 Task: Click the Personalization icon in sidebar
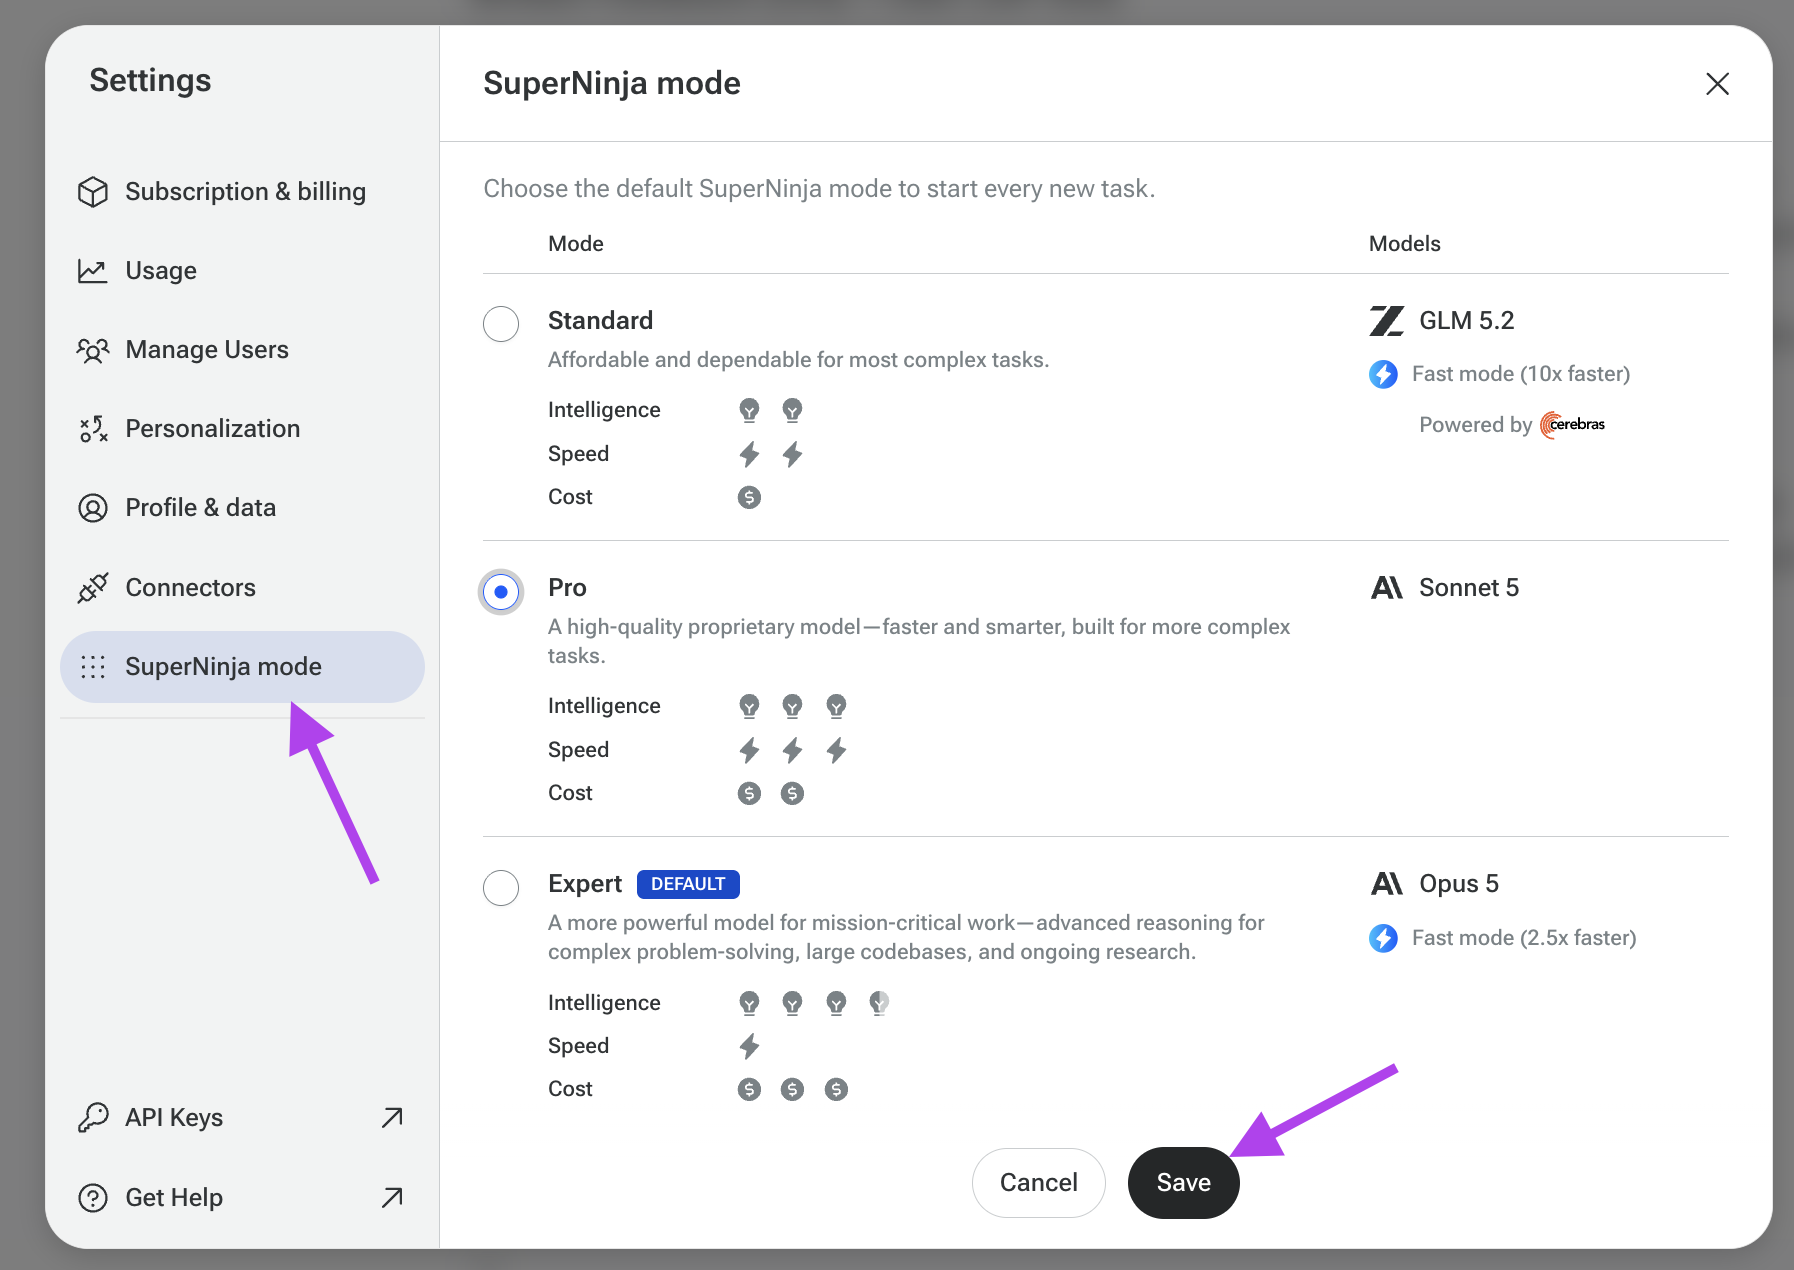[x=93, y=429]
